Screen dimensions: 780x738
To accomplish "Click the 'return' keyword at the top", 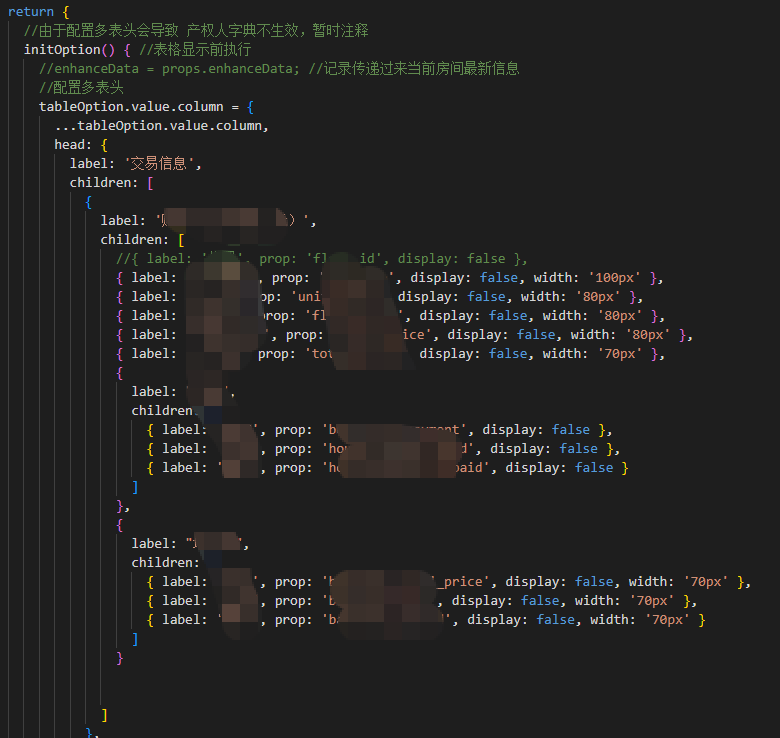I will [x=30, y=12].
